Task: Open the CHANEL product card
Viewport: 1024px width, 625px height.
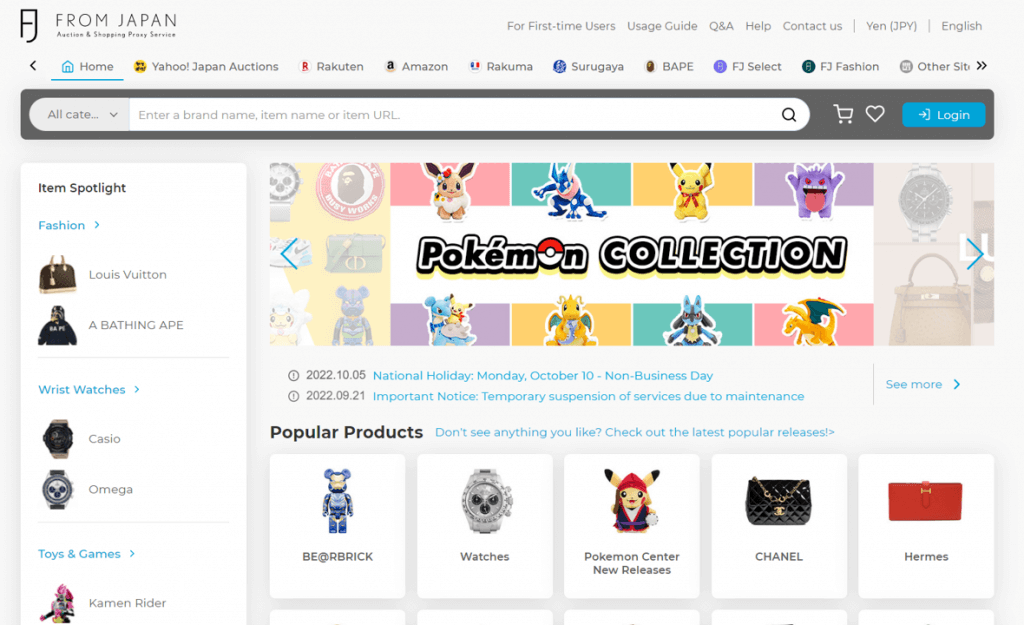Action: click(779, 526)
